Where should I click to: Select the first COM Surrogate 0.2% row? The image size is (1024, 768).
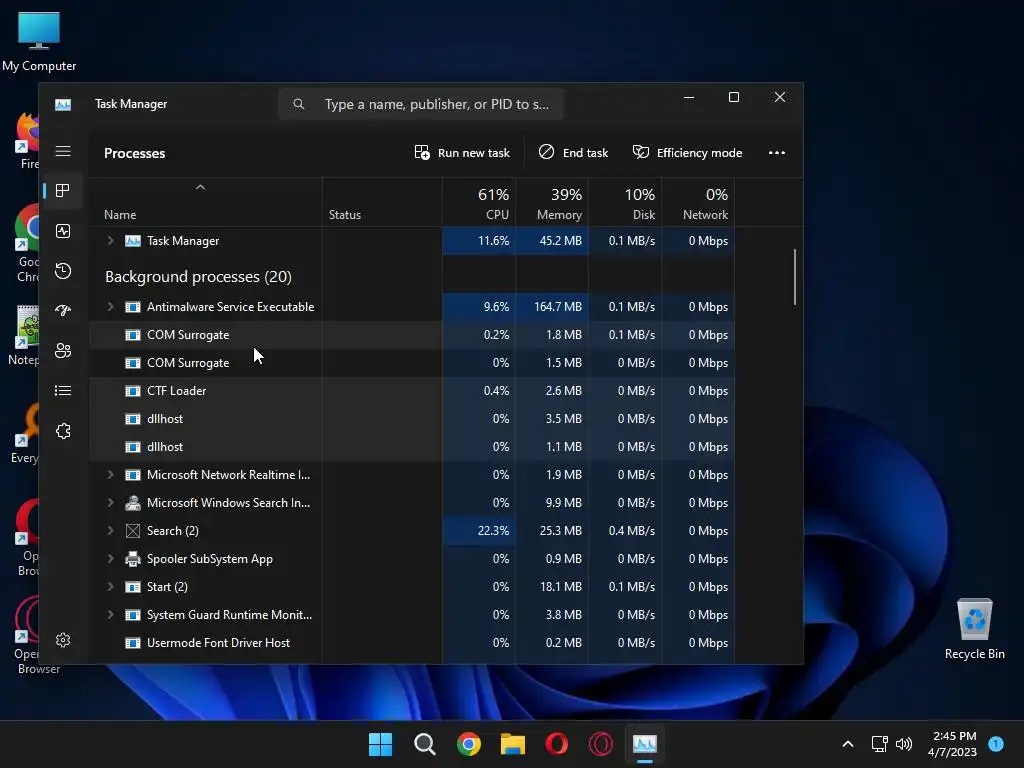411,335
